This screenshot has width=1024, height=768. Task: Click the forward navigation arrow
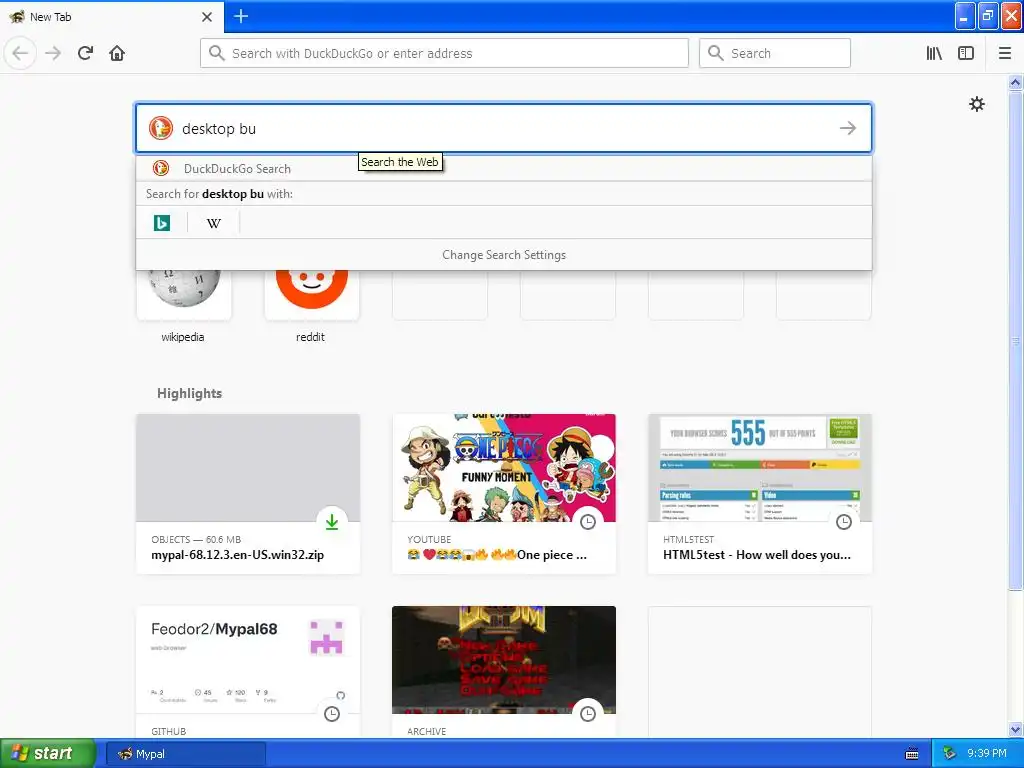click(x=54, y=54)
